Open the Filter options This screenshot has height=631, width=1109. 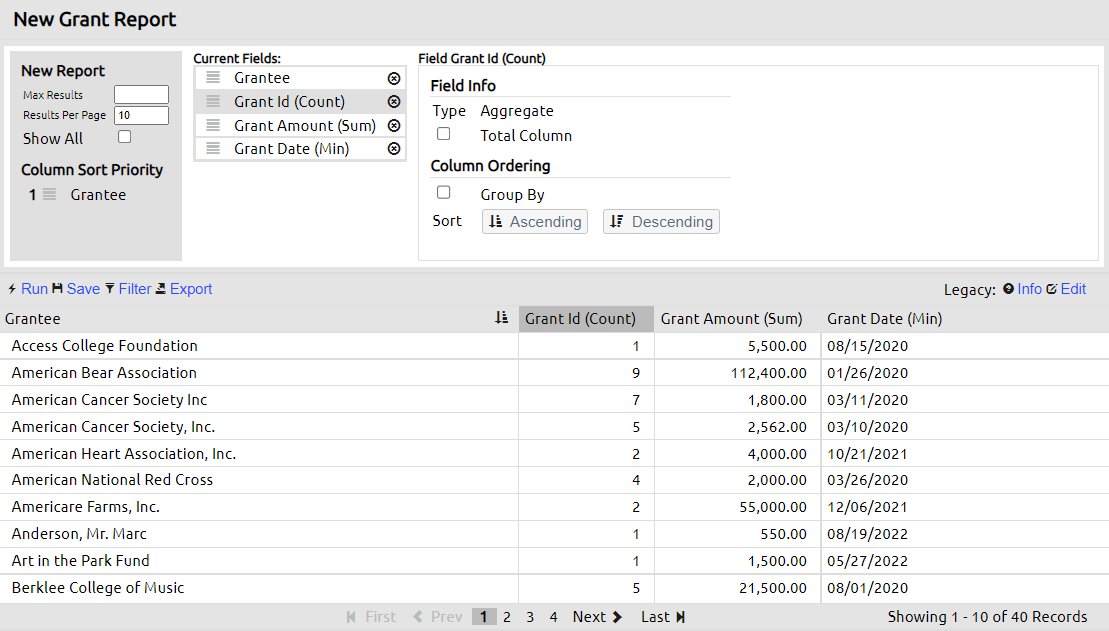click(135, 289)
